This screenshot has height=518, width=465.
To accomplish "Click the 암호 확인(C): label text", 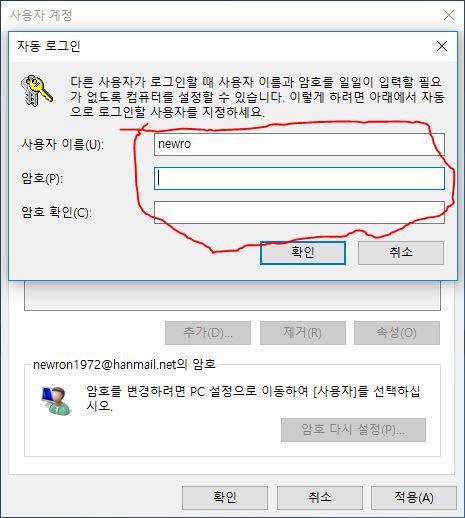I will tap(56, 212).
